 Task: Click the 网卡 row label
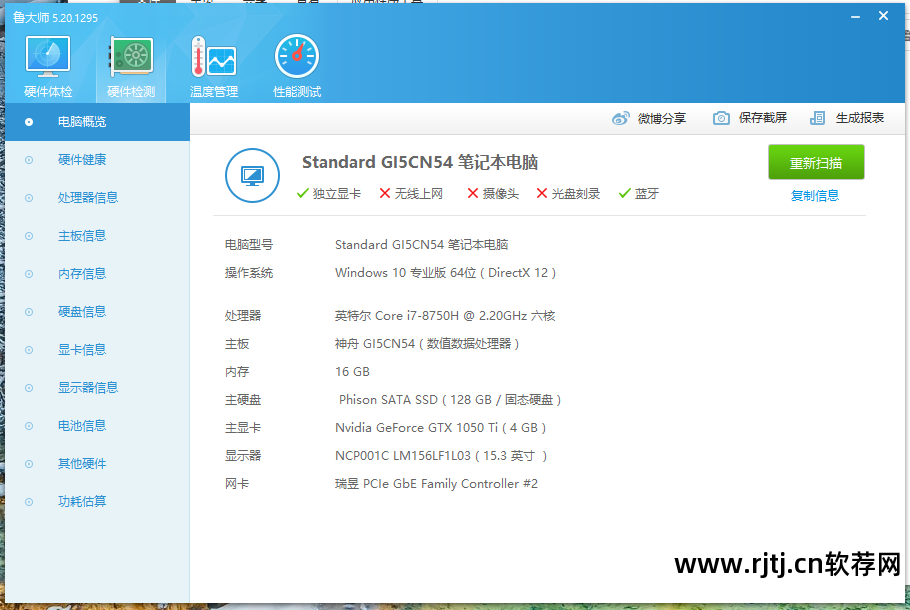[237, 483]
